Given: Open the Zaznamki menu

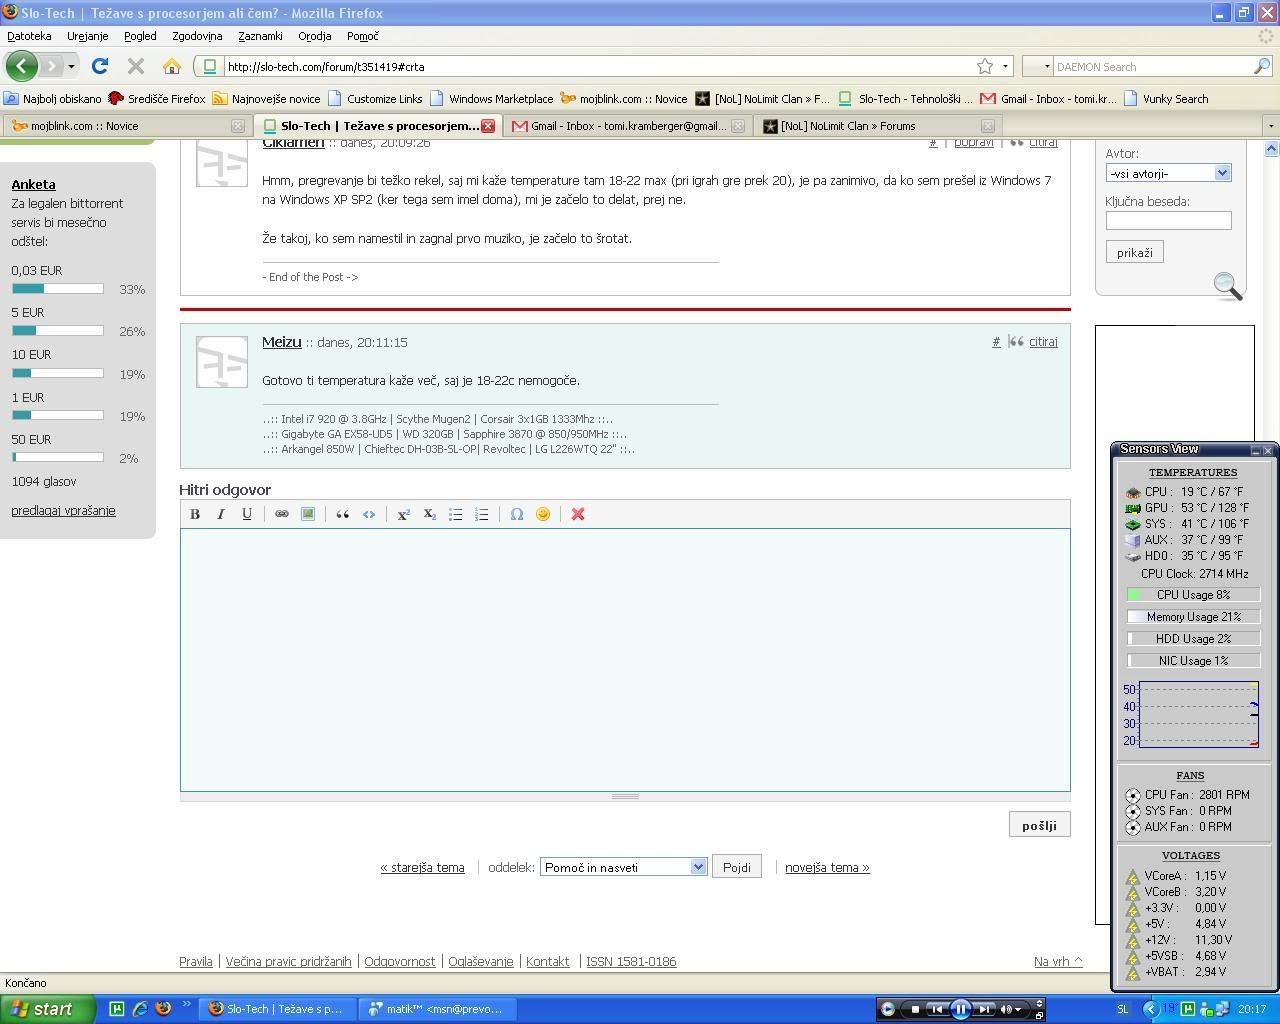Looking at the screenshot, I should click(x=260, y=36).
